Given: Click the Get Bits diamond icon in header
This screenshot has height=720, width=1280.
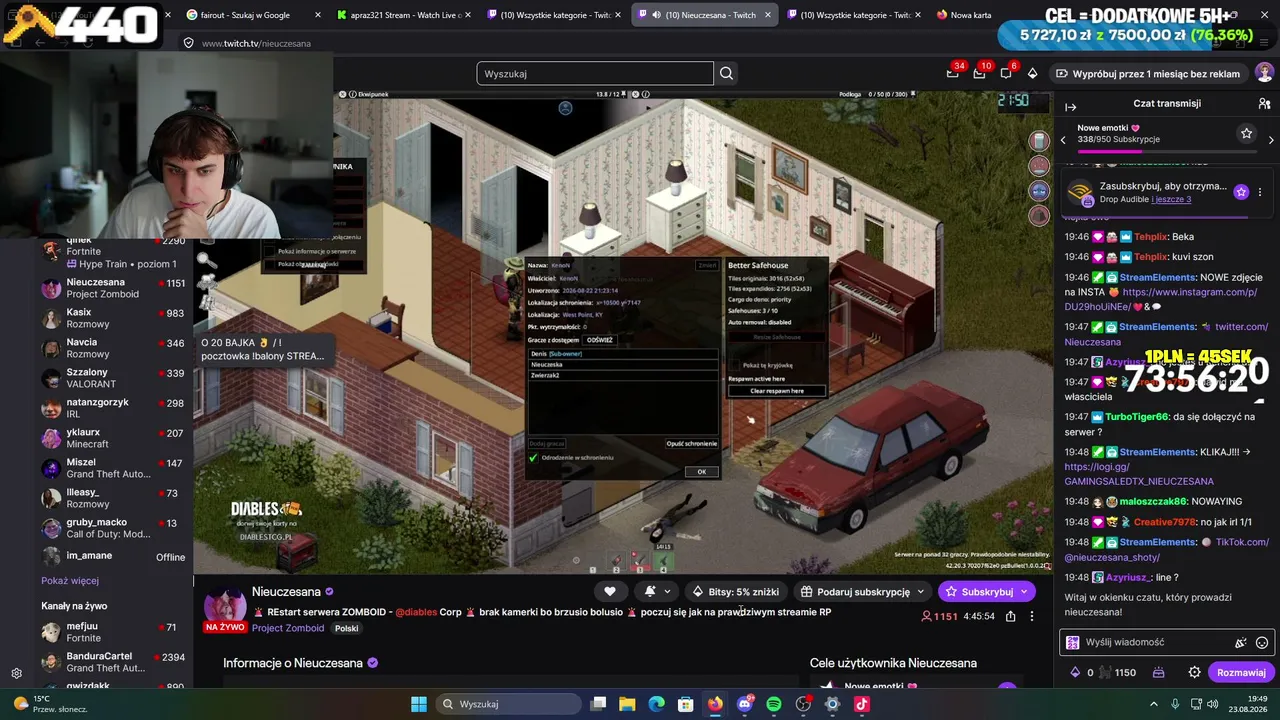Looking at the screenshot, I should tap(1033, 73).
